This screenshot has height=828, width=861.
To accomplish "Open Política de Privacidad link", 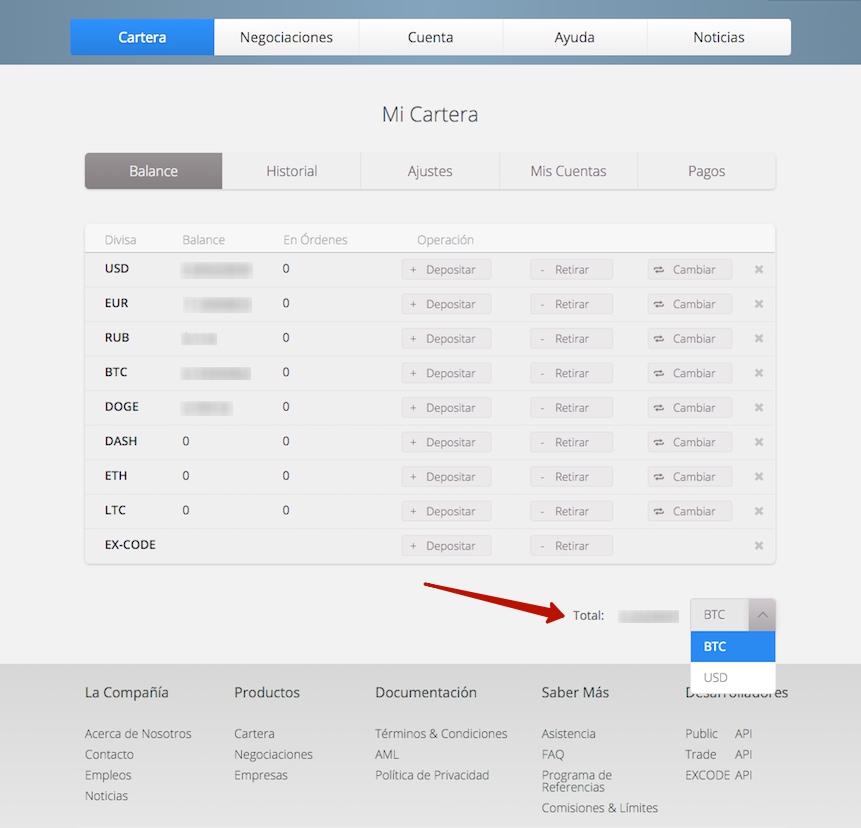I will [432, 775].
